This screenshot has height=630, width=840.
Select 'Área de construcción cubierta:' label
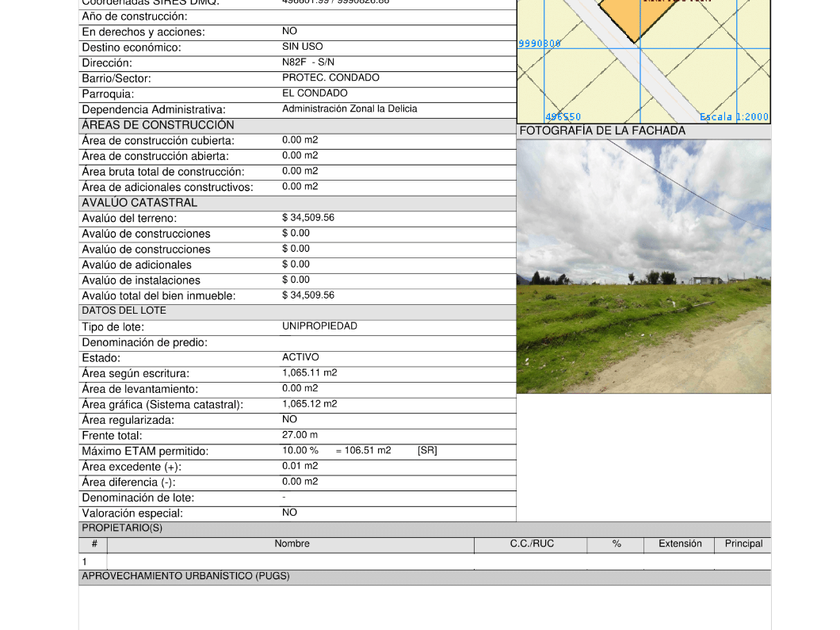click(x=158, y=141)
